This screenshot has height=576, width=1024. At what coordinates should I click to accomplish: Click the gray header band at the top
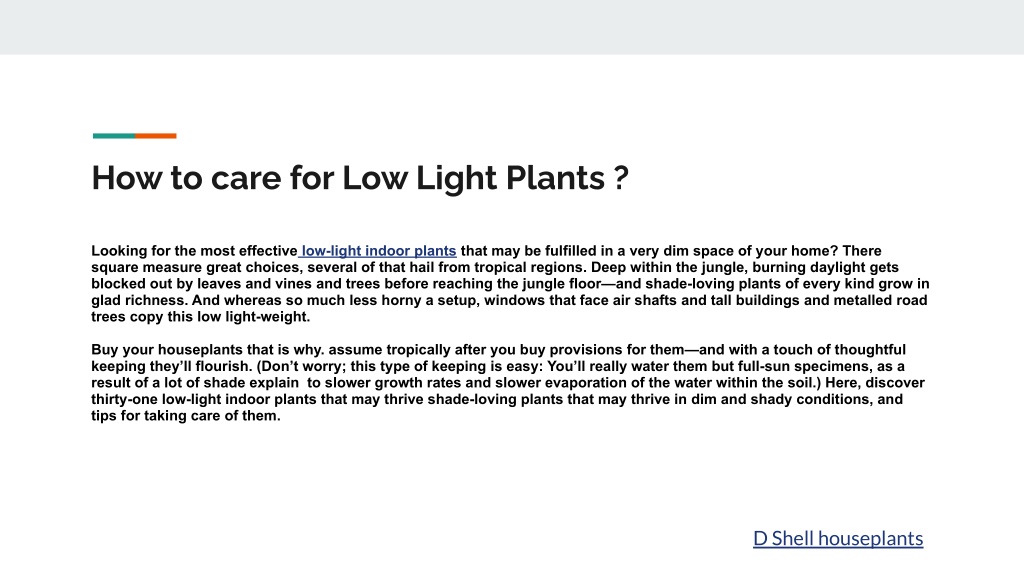(512, 27)
